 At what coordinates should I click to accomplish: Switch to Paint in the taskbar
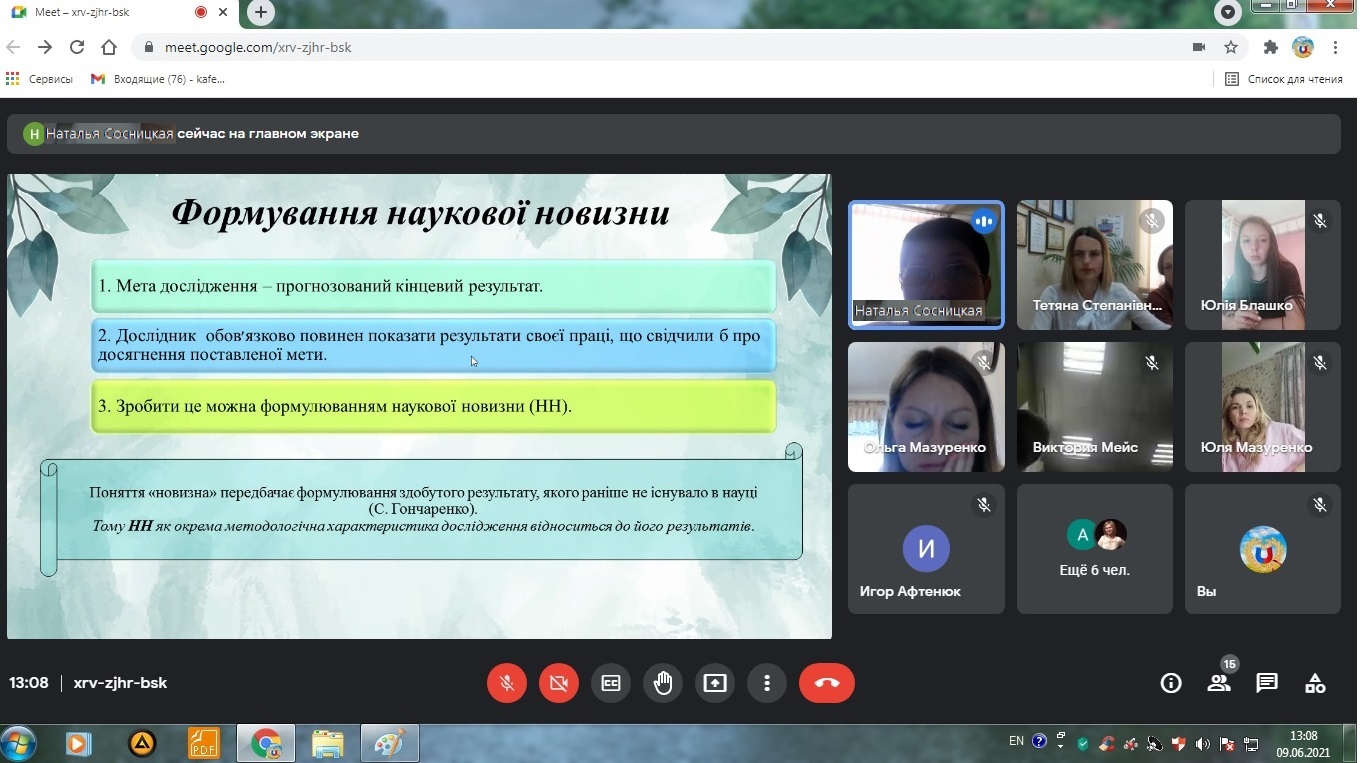pos(390,744)
